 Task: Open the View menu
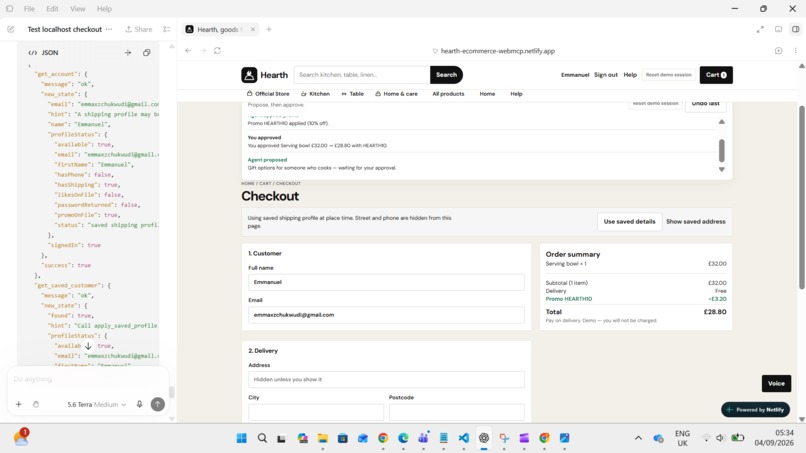[x=78, y=9]
